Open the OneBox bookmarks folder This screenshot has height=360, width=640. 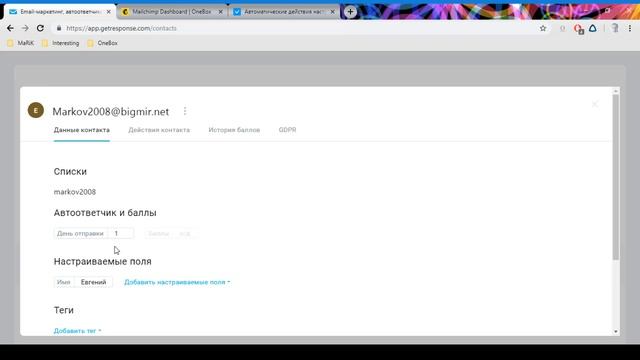click(102, 43)
